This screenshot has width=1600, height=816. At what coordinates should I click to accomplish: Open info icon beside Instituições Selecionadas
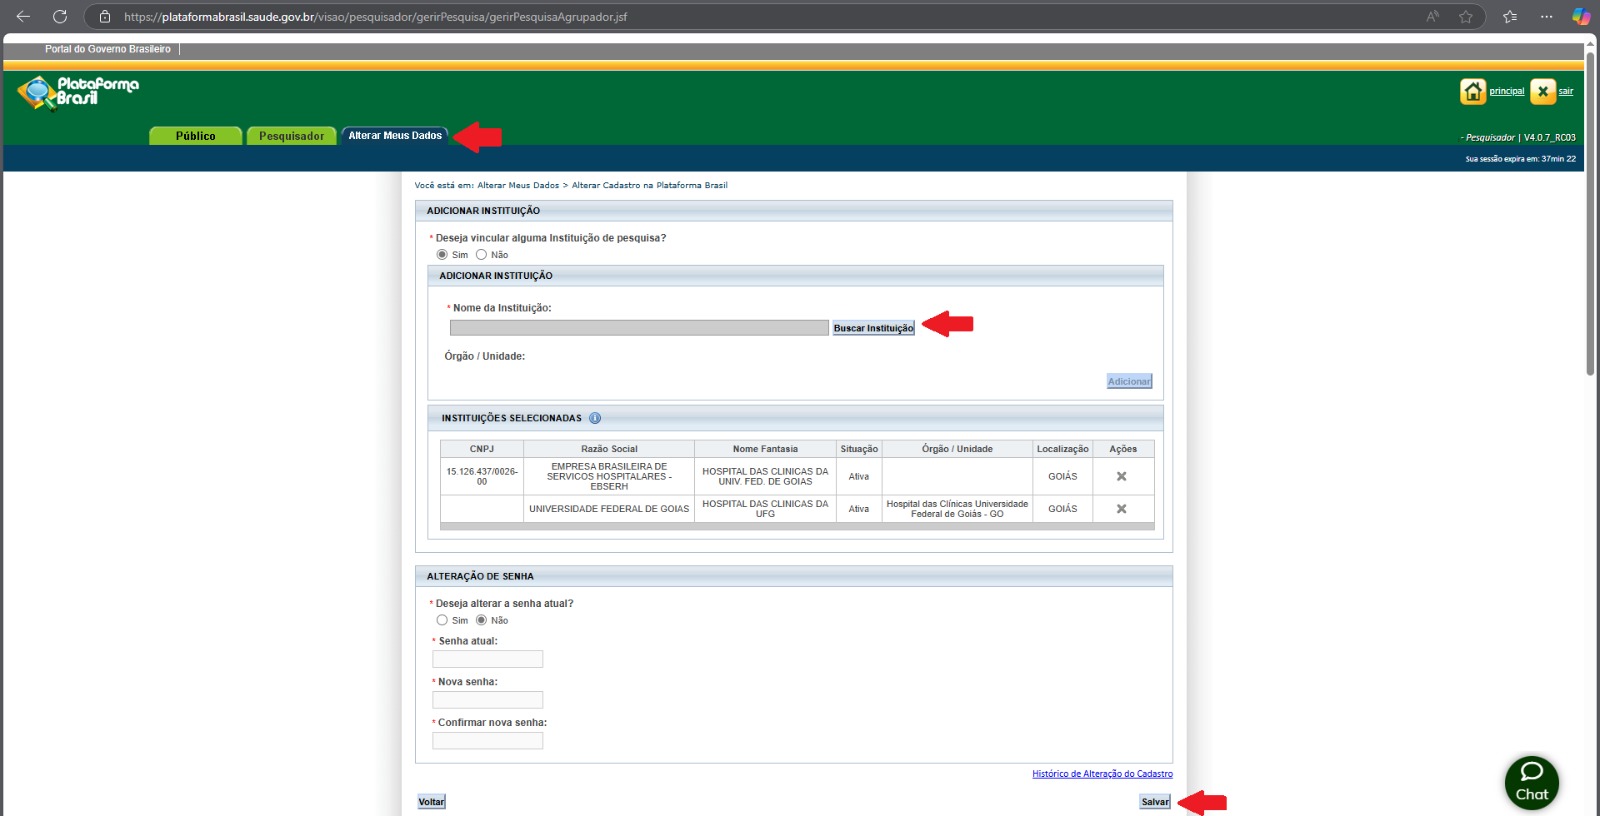[x=595, y=418]
